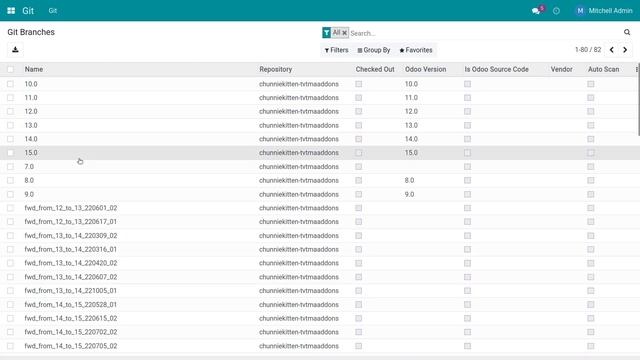This screenshot has width=640, height=360.
Task: Open the Filters dropdown
Action: [336, 50]
